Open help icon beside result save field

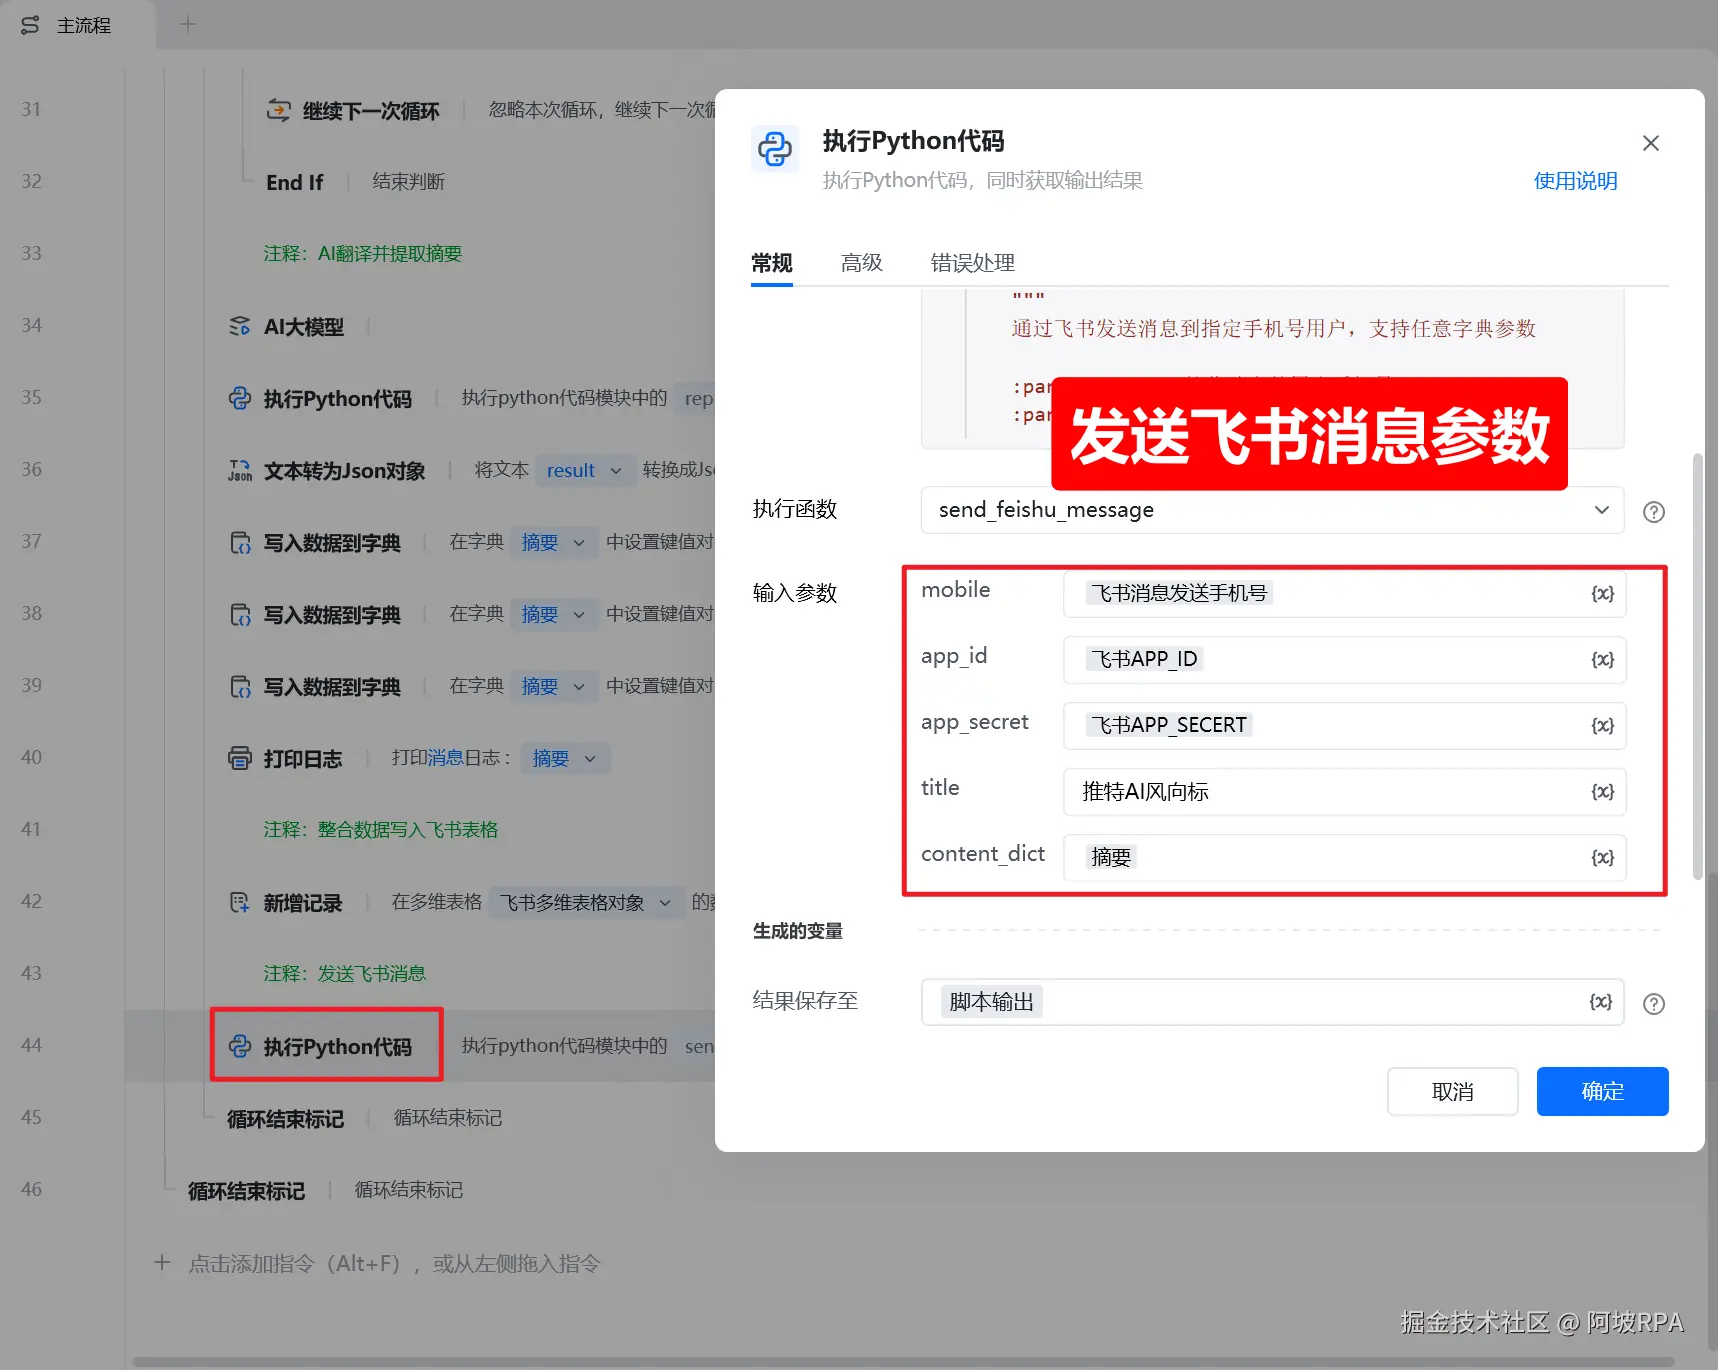1654,1004
